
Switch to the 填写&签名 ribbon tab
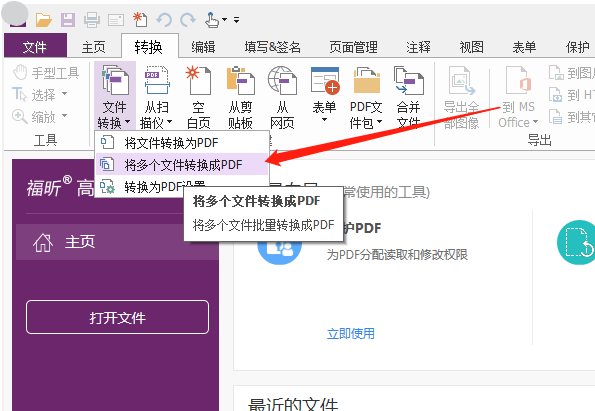pyautogui.click(x=272, y=47)
